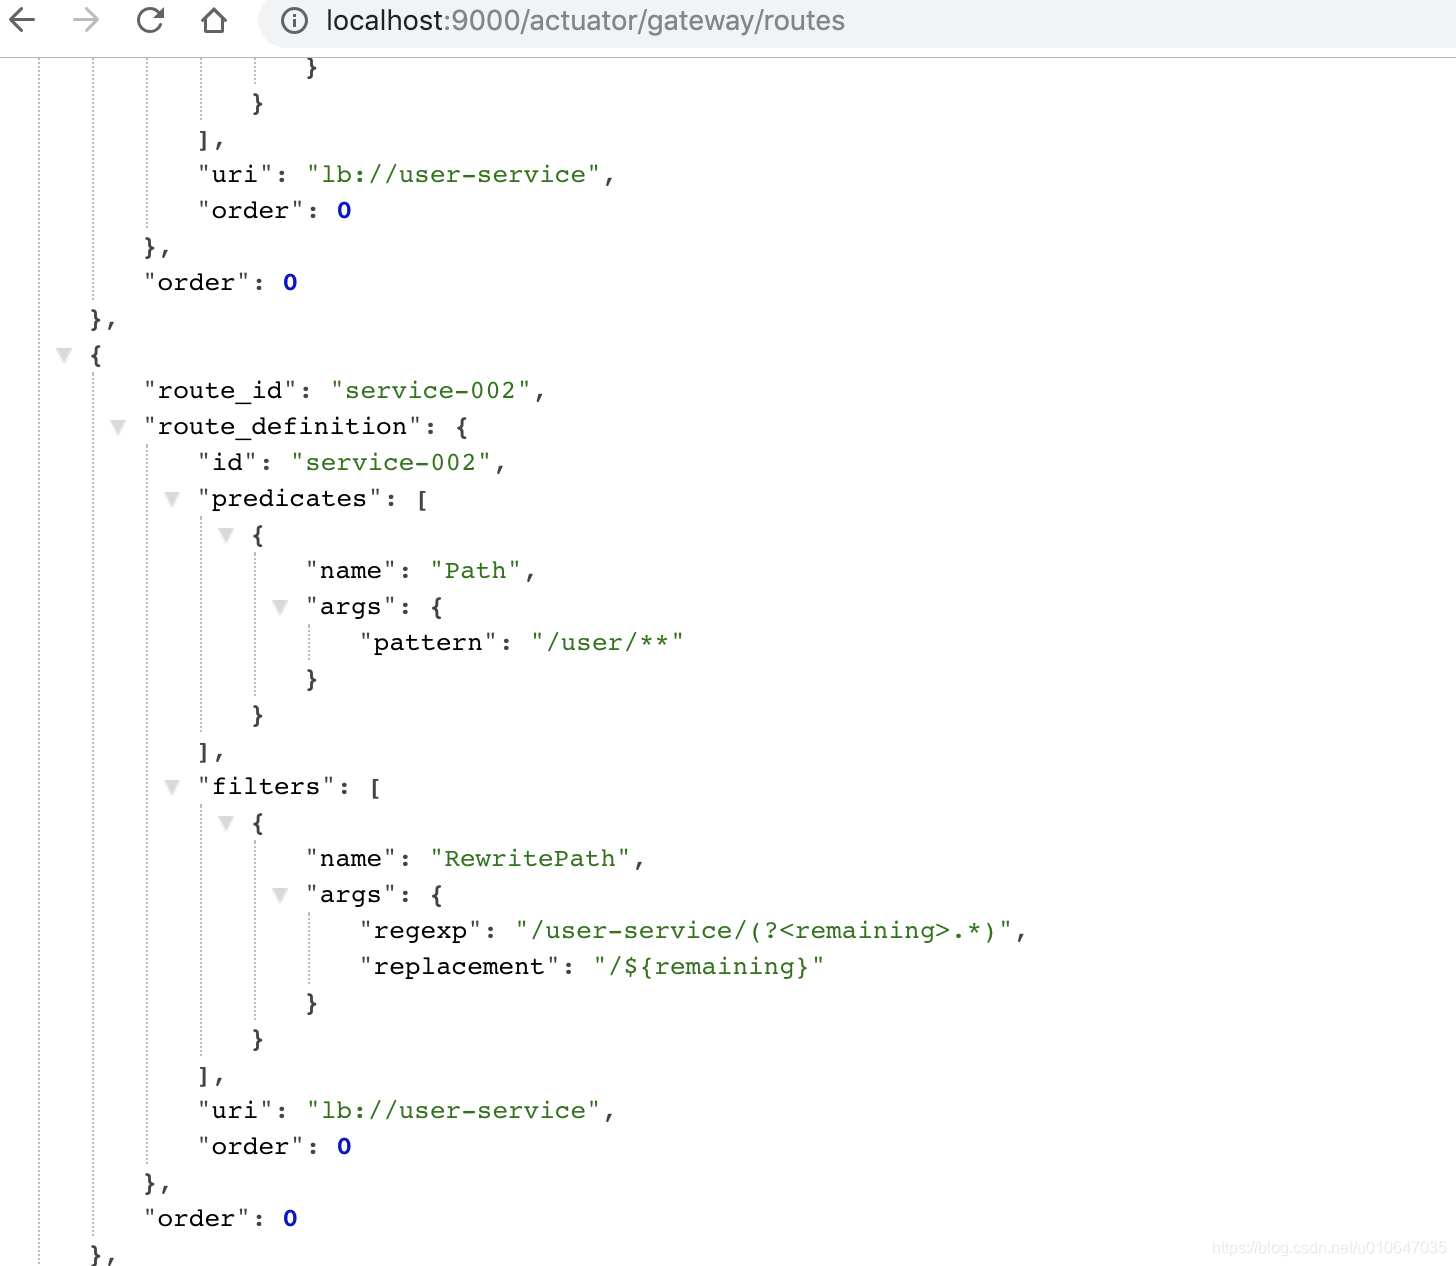Image resolution: width=1456 pixels, height=1266 pixels.
Task: Collapse the first predicates object triangle
Action: 226,535
